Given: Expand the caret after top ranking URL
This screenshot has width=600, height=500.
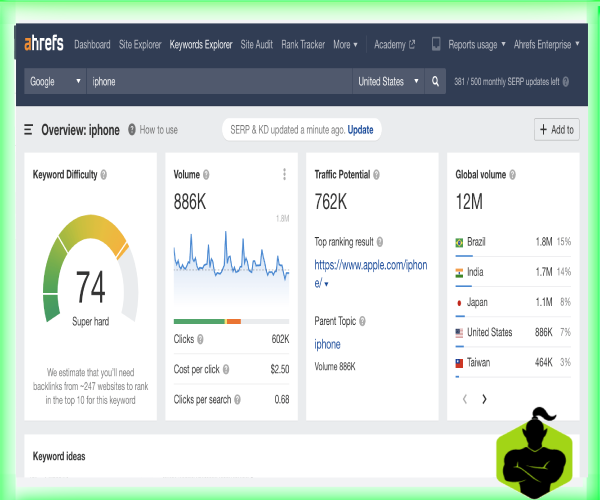Looking at the screenshot, I should 326,284.
